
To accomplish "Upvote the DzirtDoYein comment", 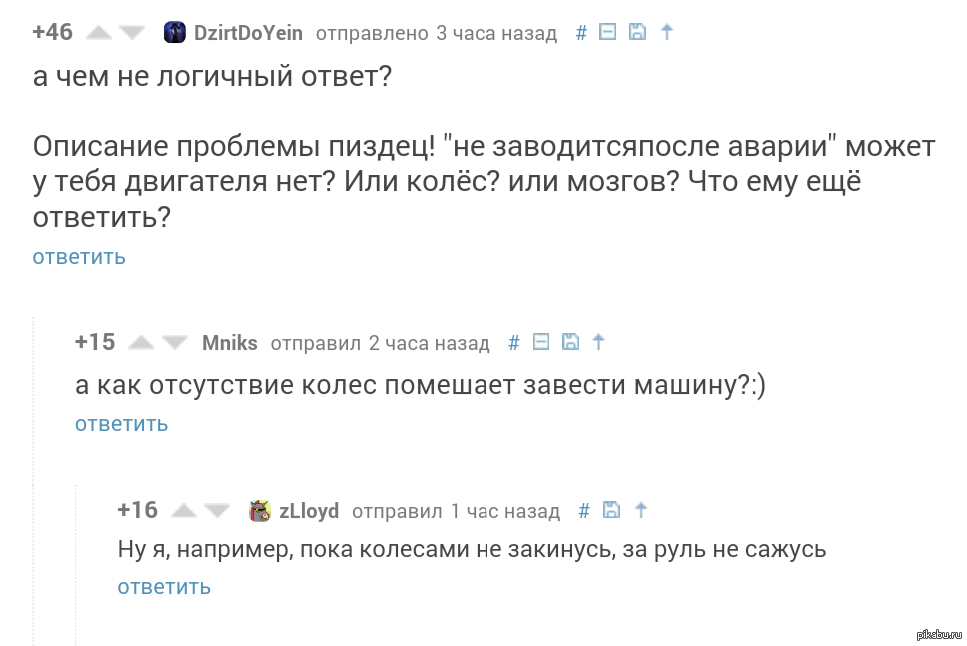I will (x=99, y=32).
